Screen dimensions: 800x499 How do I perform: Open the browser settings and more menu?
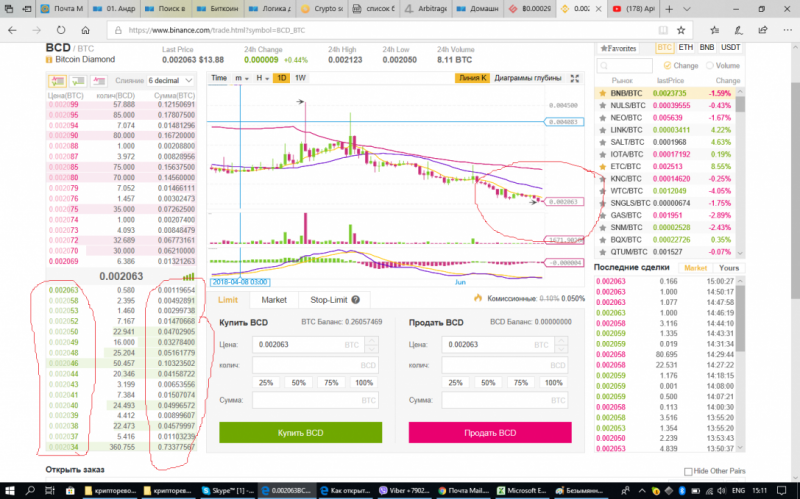tap(787, 30)
